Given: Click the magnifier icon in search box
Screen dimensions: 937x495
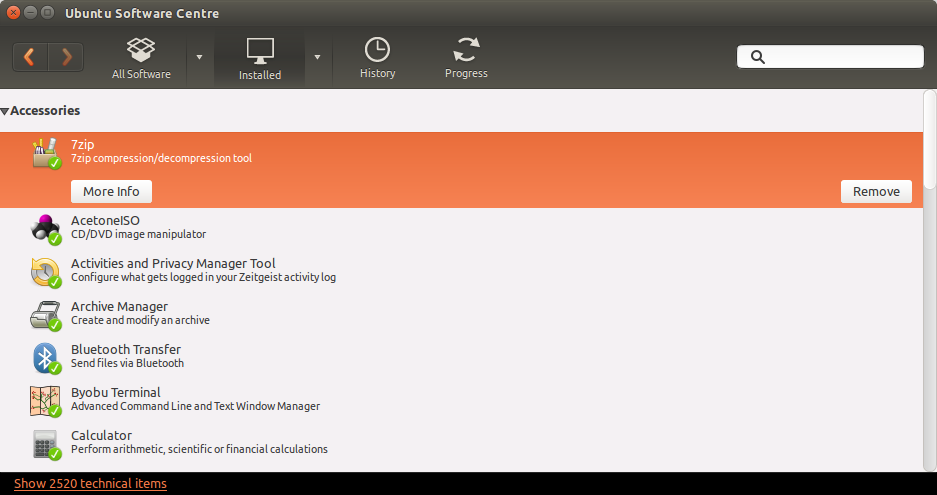Looking at the screenshot, I should [x=758, y=57].
